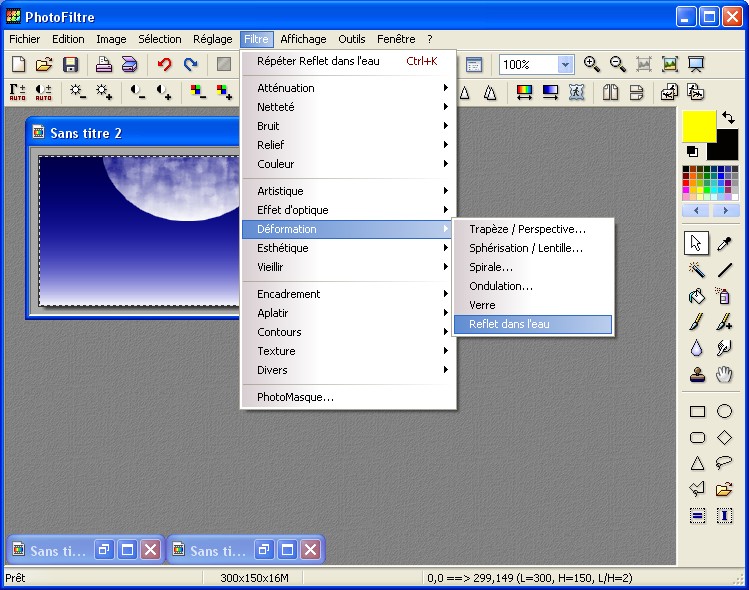Screen dimensions: 749x590
Task: Open the zoom percentage dropdown
Action: click(x=565, y=64)
